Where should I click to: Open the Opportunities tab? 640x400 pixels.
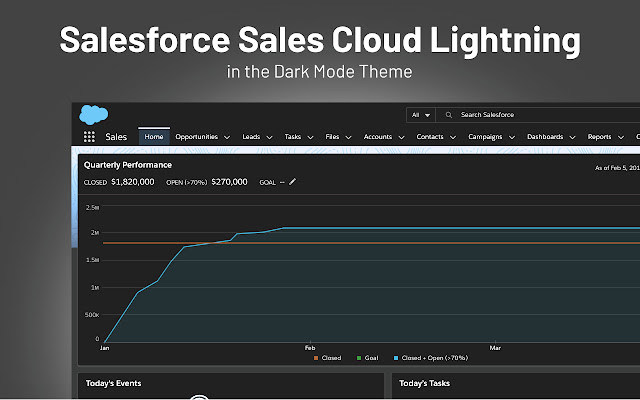pos(196,137)
